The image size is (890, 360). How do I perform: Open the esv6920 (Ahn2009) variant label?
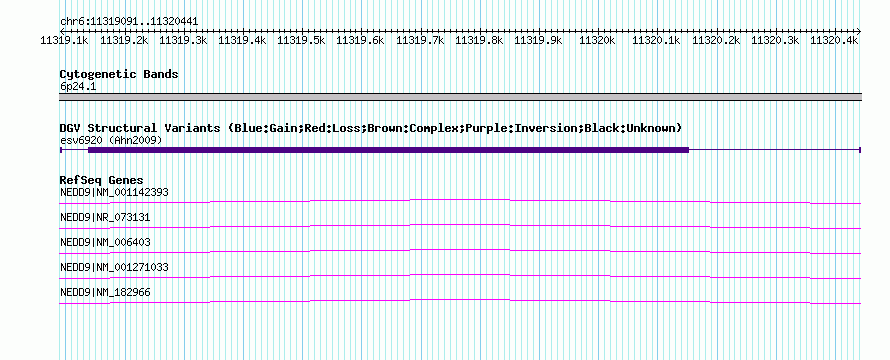(111, 140)
